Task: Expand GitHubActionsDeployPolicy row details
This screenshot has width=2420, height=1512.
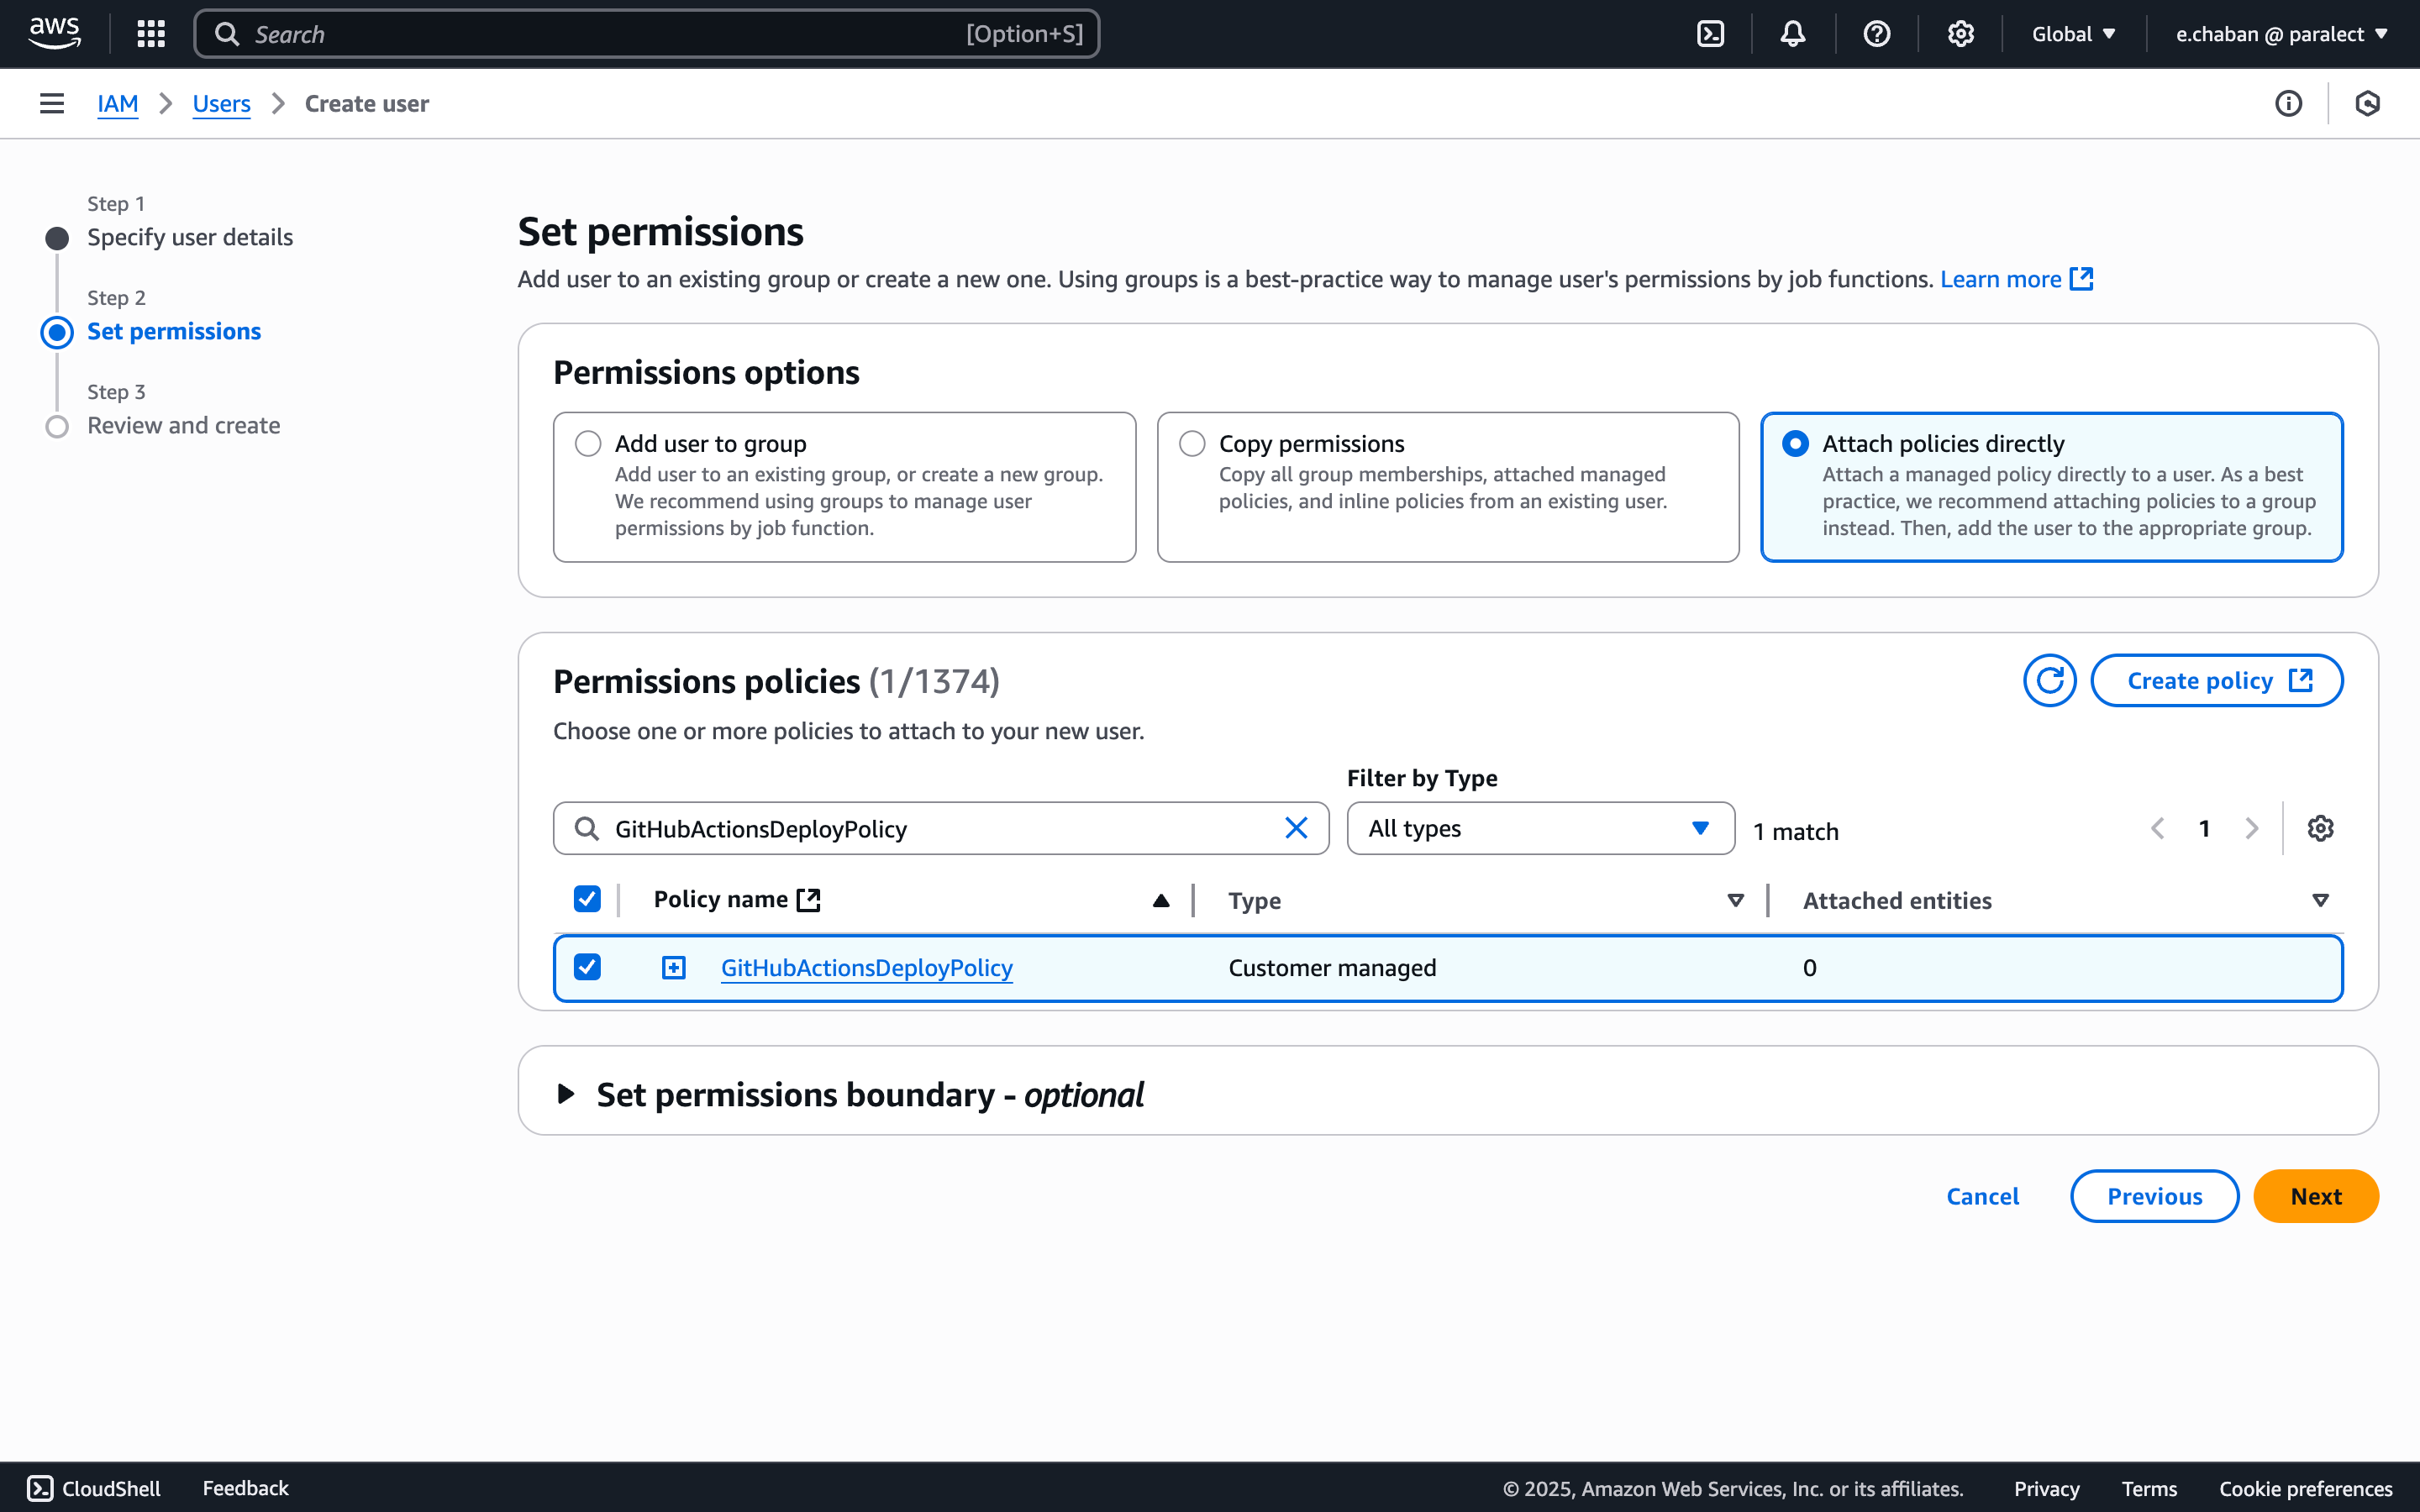Action: point(674,967)
